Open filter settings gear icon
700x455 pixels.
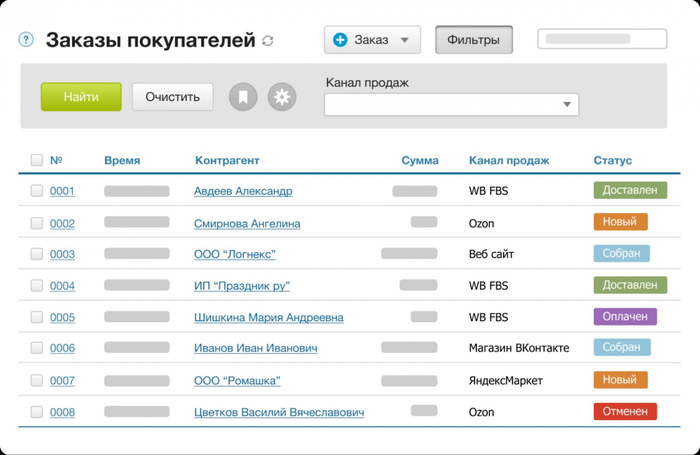[282, 97]
